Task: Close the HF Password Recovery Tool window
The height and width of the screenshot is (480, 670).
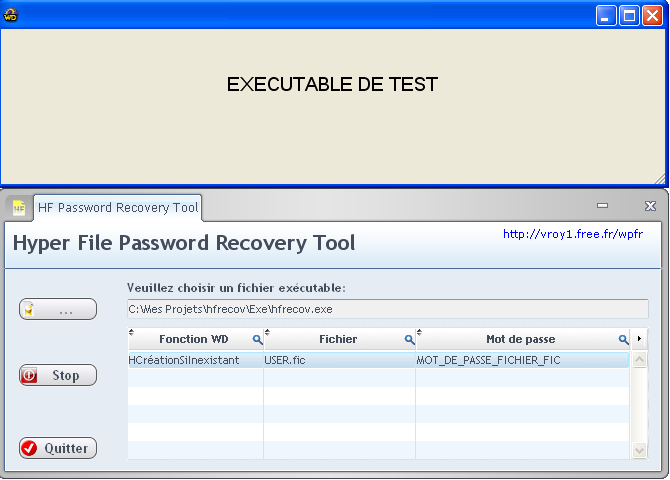Action: pos(650,206)
